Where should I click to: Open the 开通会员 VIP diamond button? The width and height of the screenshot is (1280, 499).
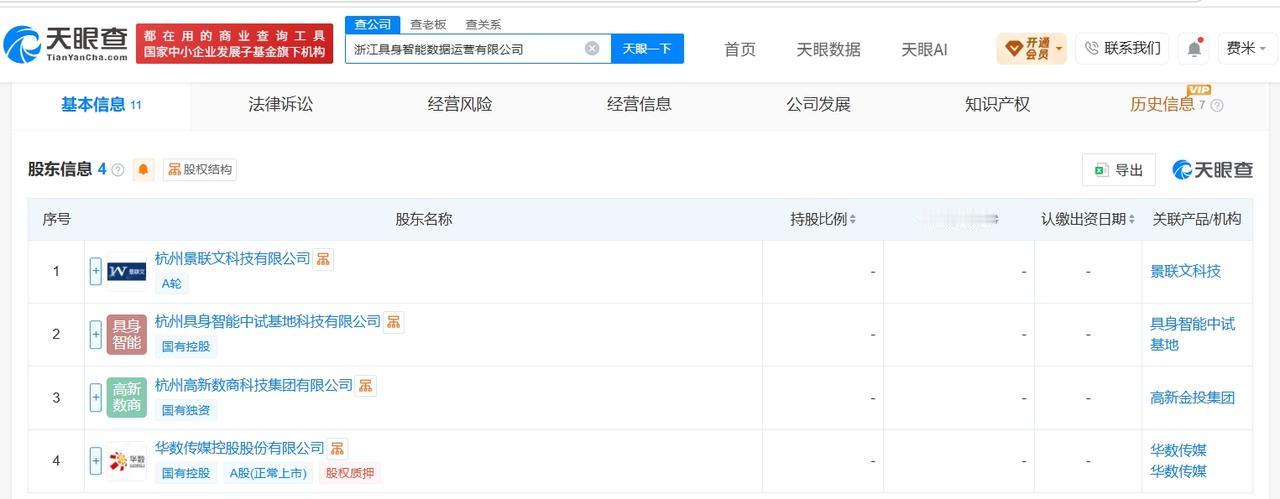coord(1032,48)
